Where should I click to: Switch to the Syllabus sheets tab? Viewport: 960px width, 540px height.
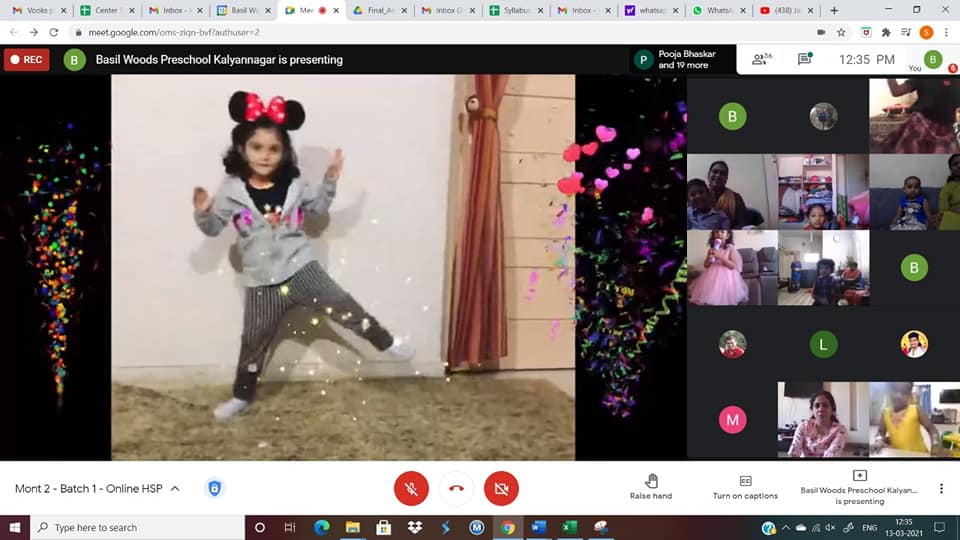[516, 10]
